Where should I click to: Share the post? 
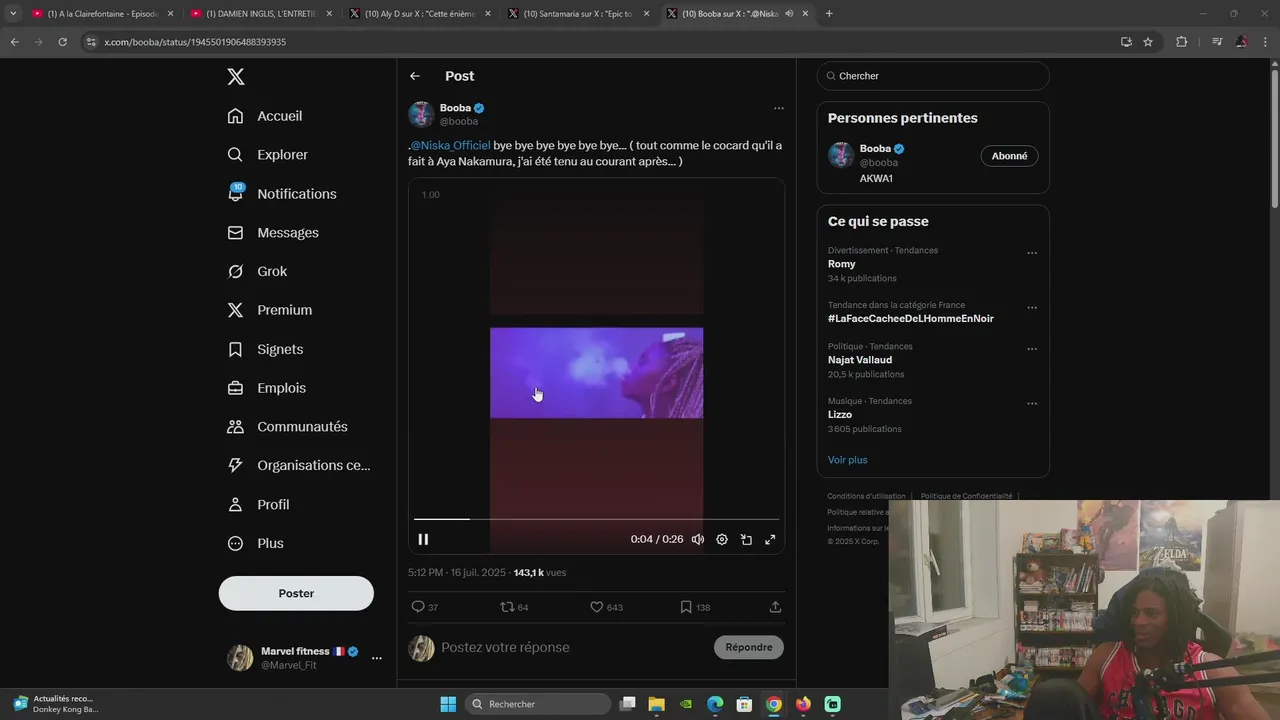(775, 607)
